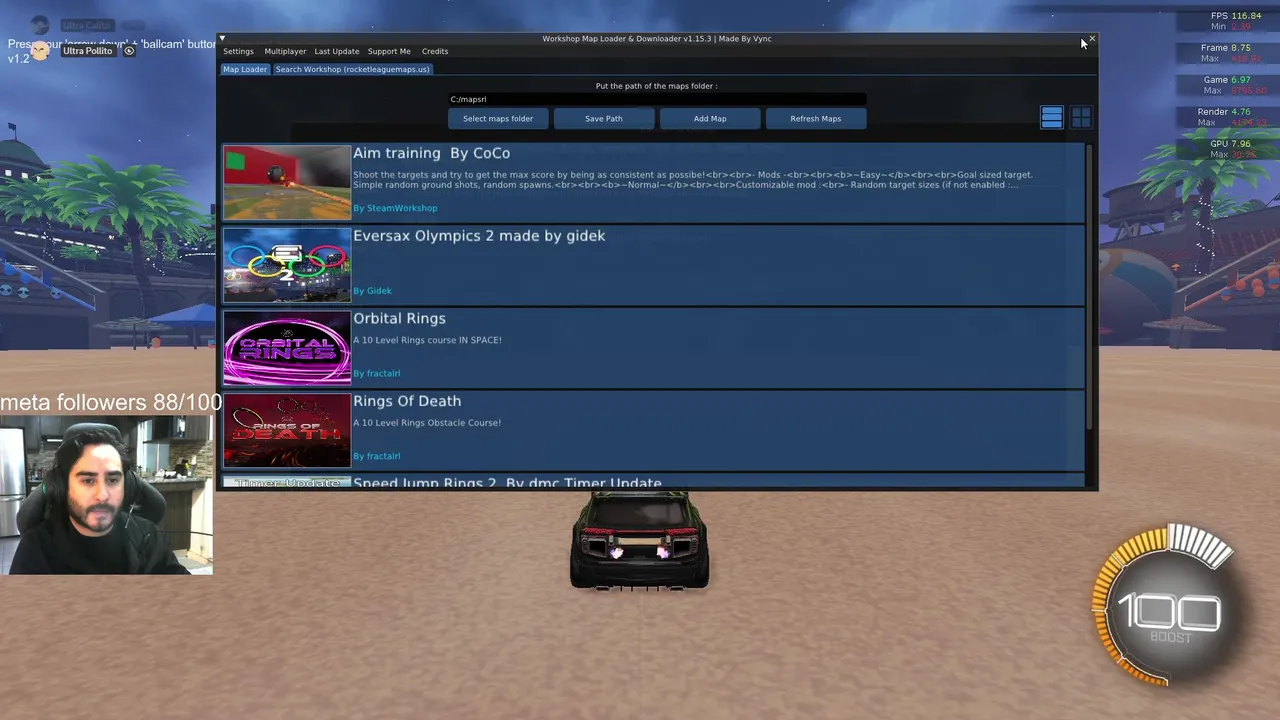1280x720 pixels.
Task: Open the Settings menu
Action: (238, 51)
